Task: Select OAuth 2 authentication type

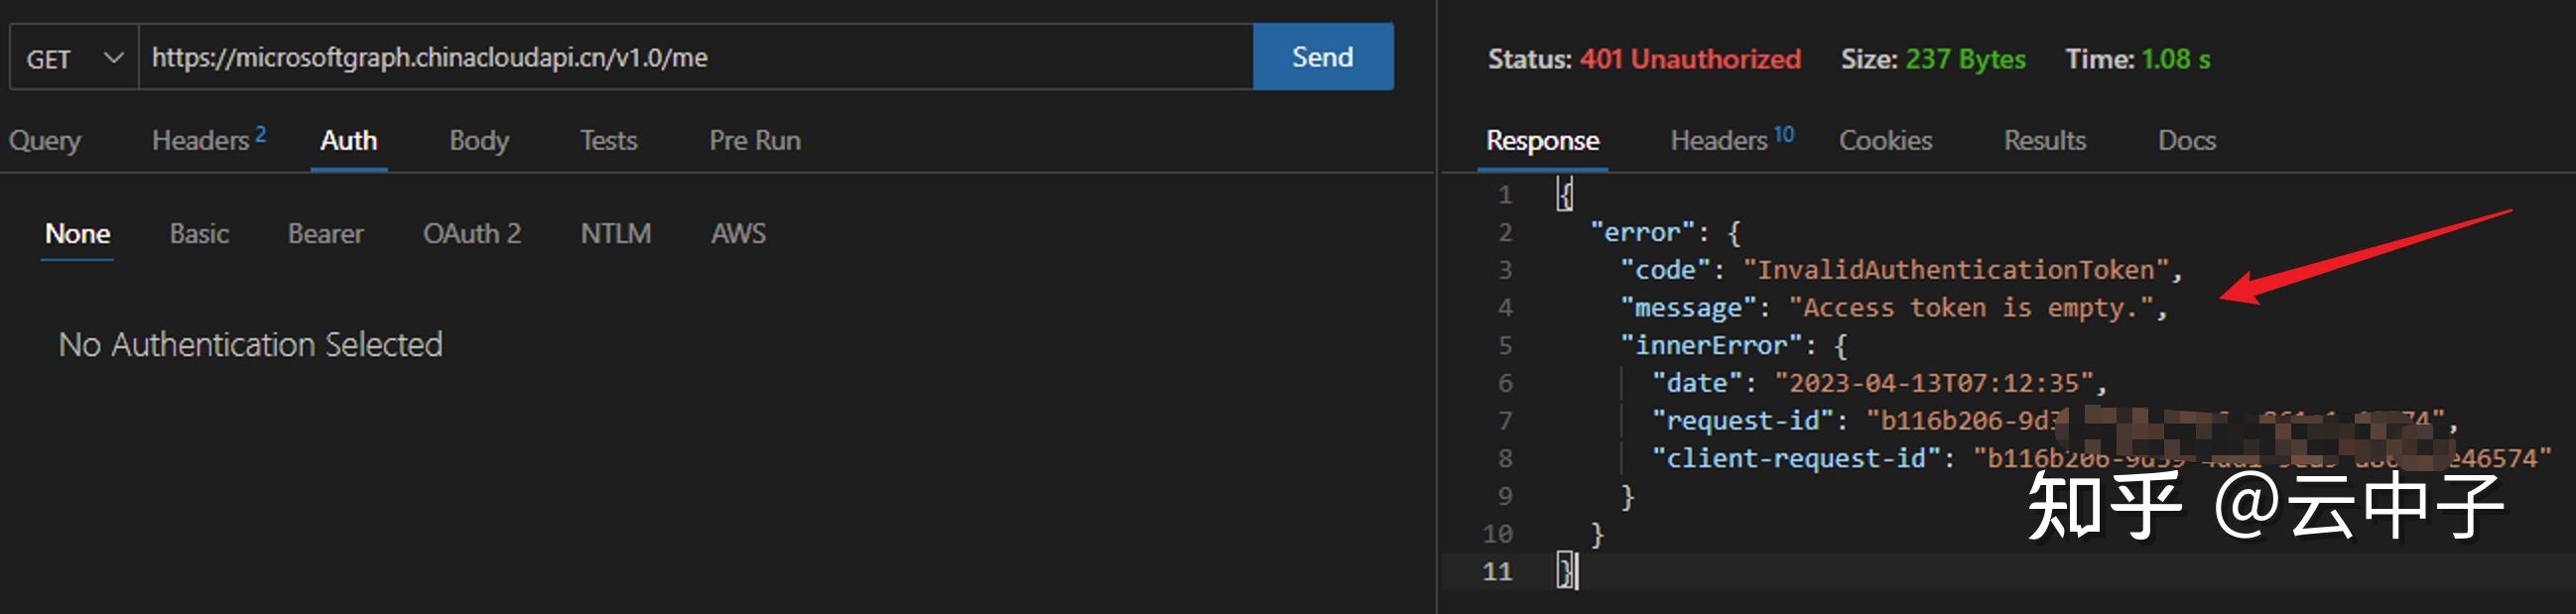Action: (471, 234)
